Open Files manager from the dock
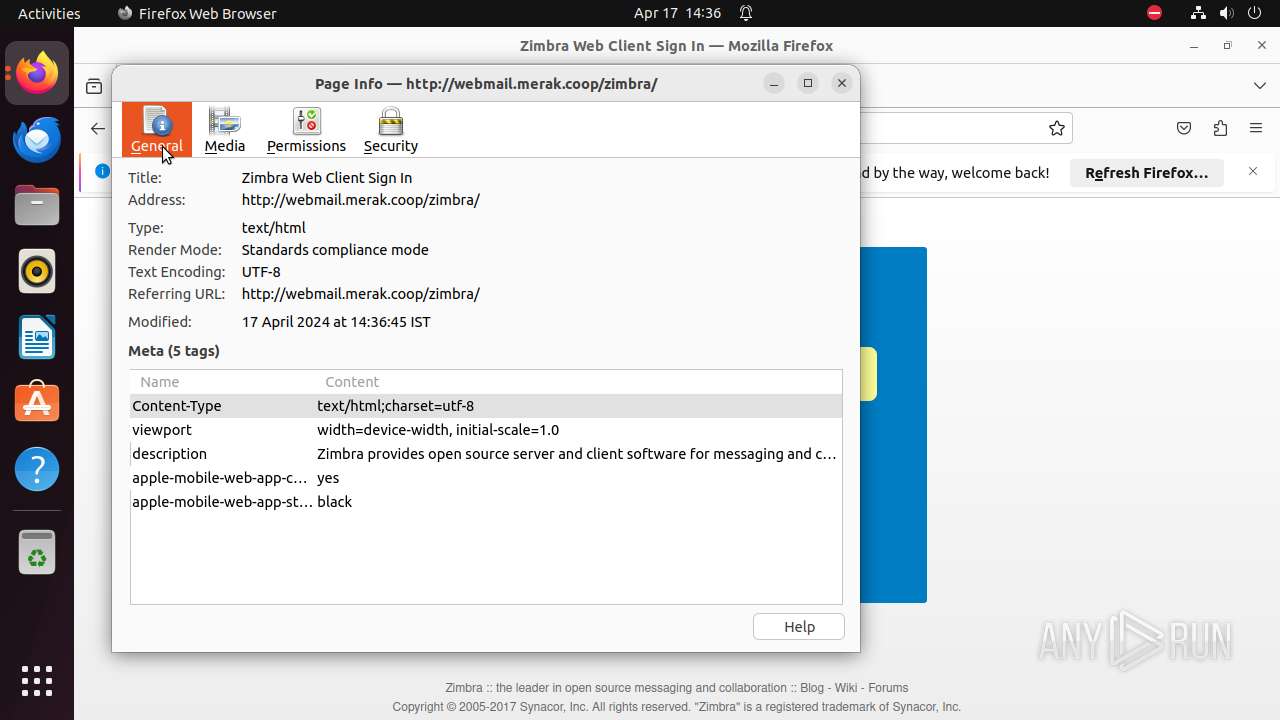 click(x=37, y=205)
